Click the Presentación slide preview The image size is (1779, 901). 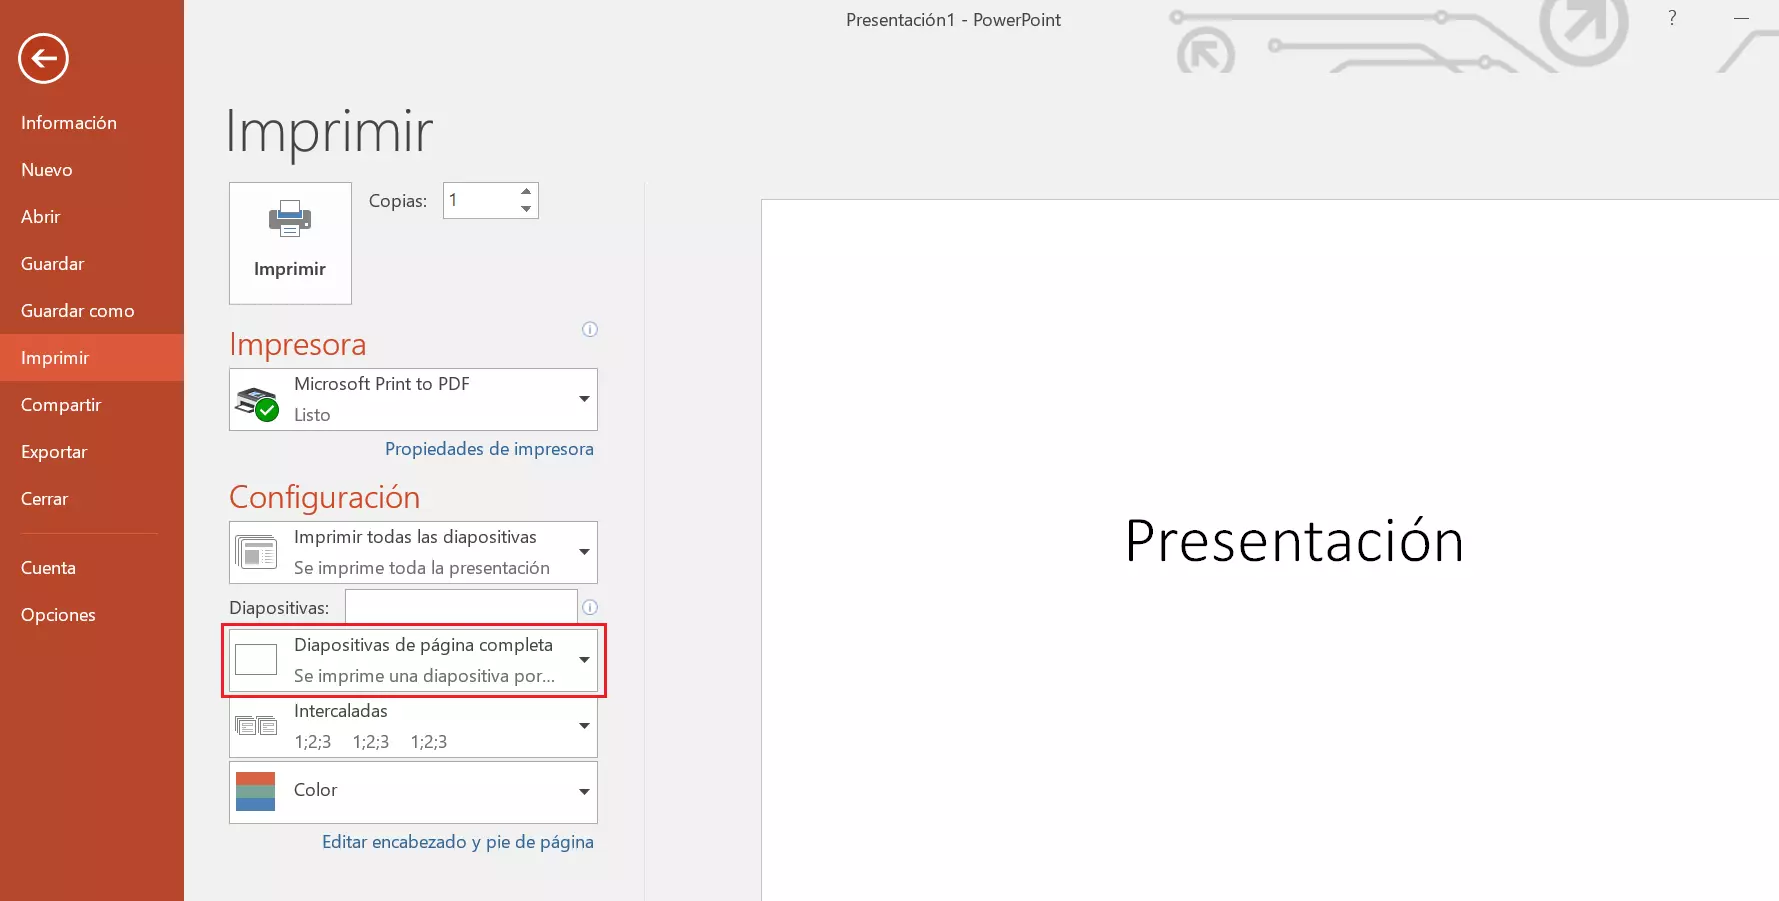[1270, 550]
